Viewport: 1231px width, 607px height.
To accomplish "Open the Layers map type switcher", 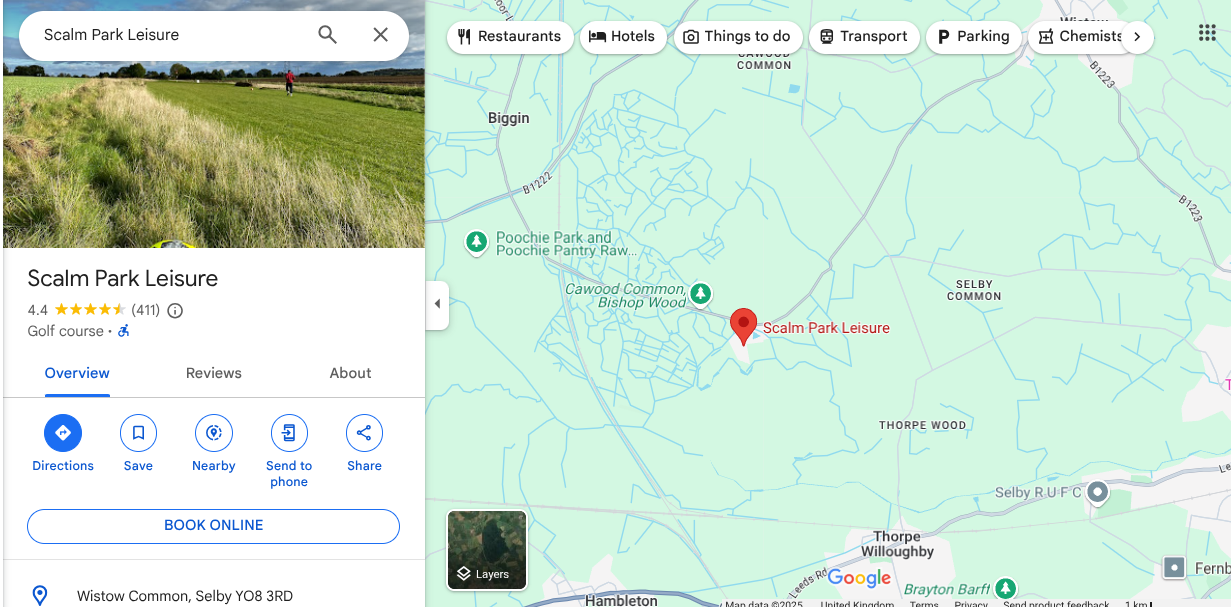I will point(486,550).
